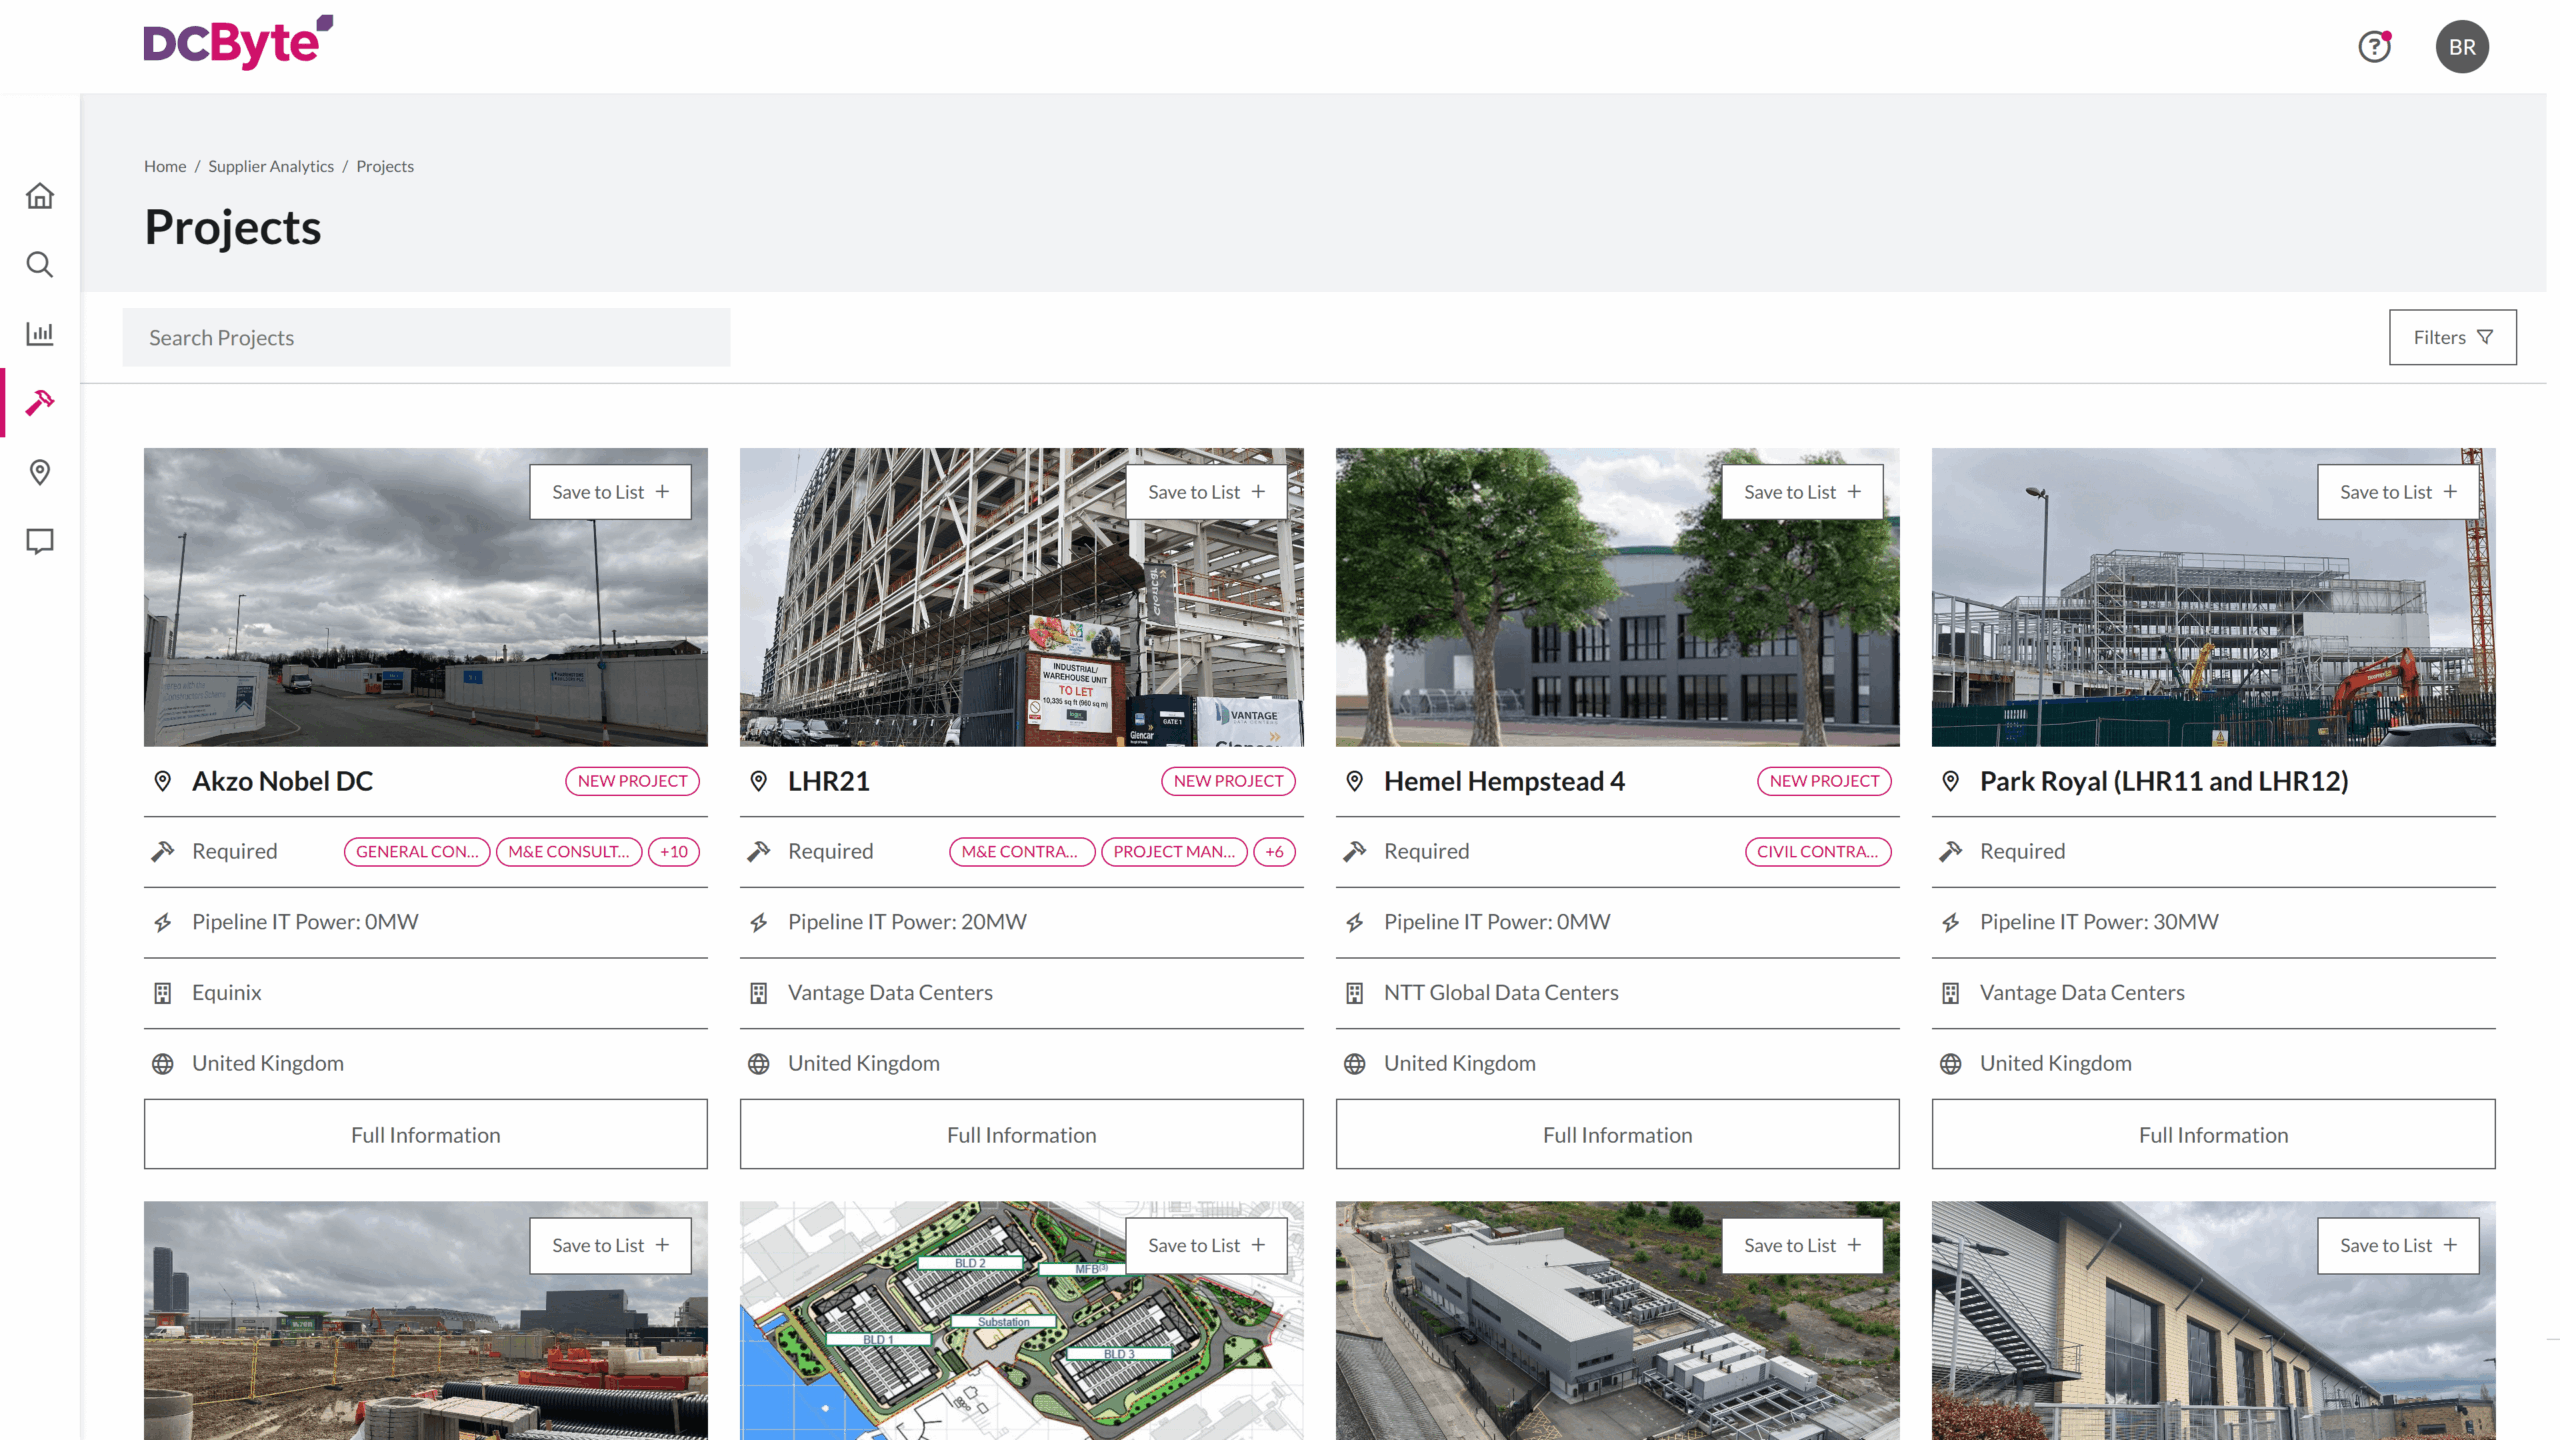Expand the +10 tags on Akzo Nobel DC
Image resolution: width=2560 pixels, height=1440 pixels.
click(x=674, y=852)
